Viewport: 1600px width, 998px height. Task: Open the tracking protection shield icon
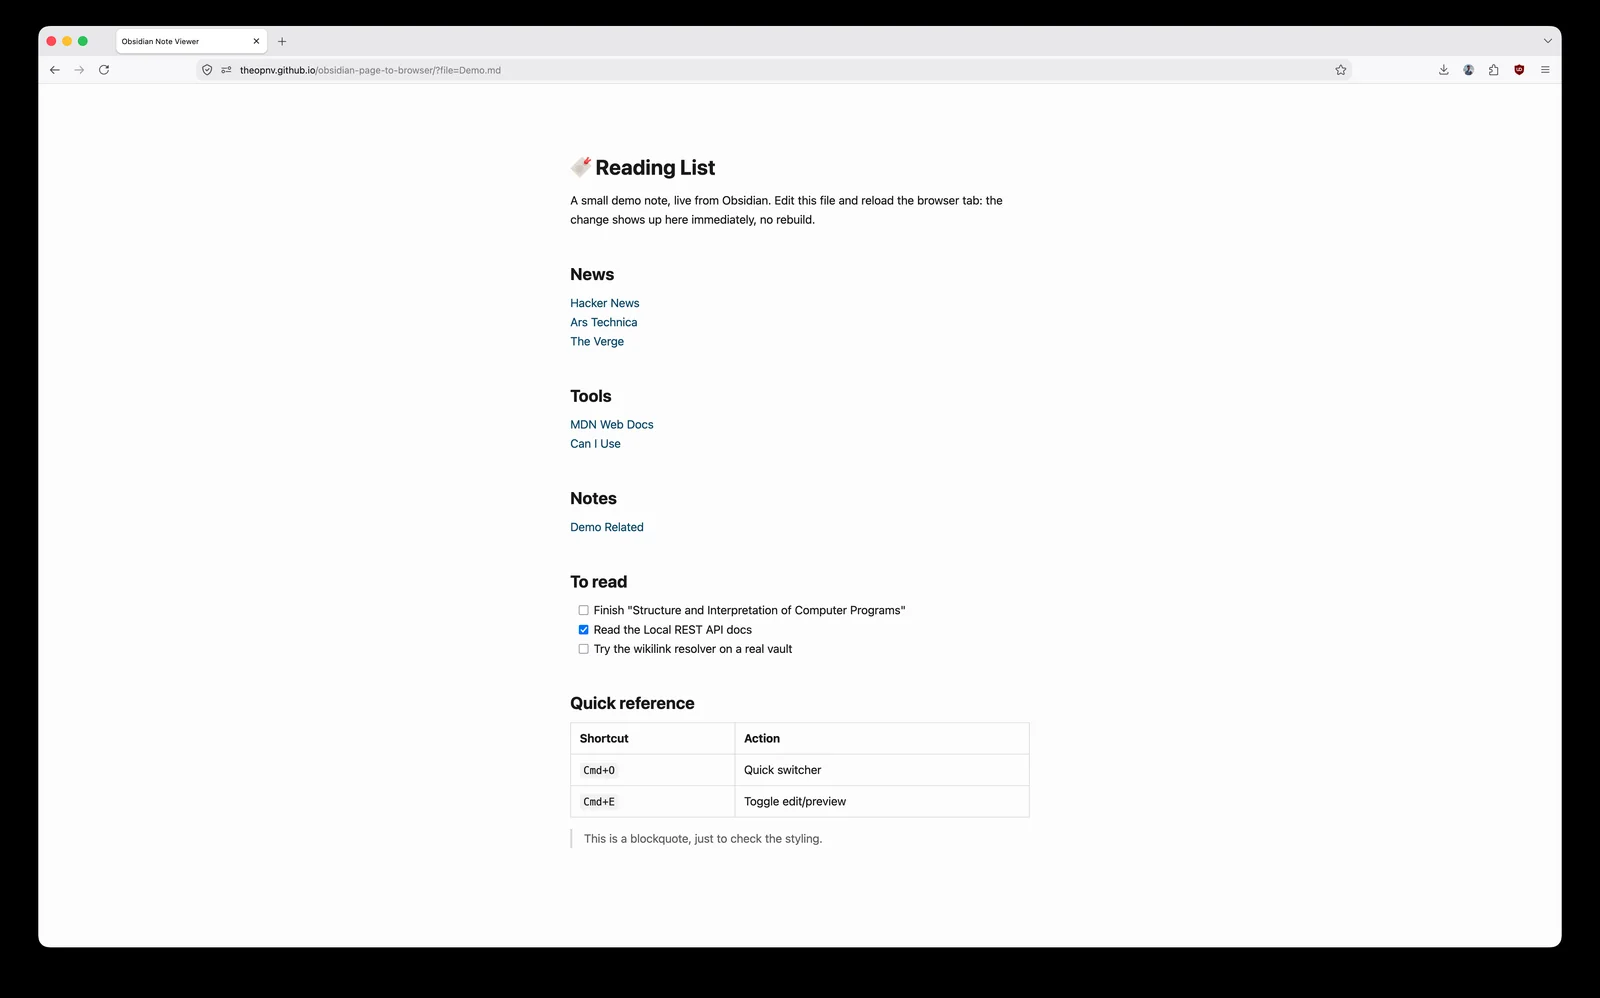[207, 70]
